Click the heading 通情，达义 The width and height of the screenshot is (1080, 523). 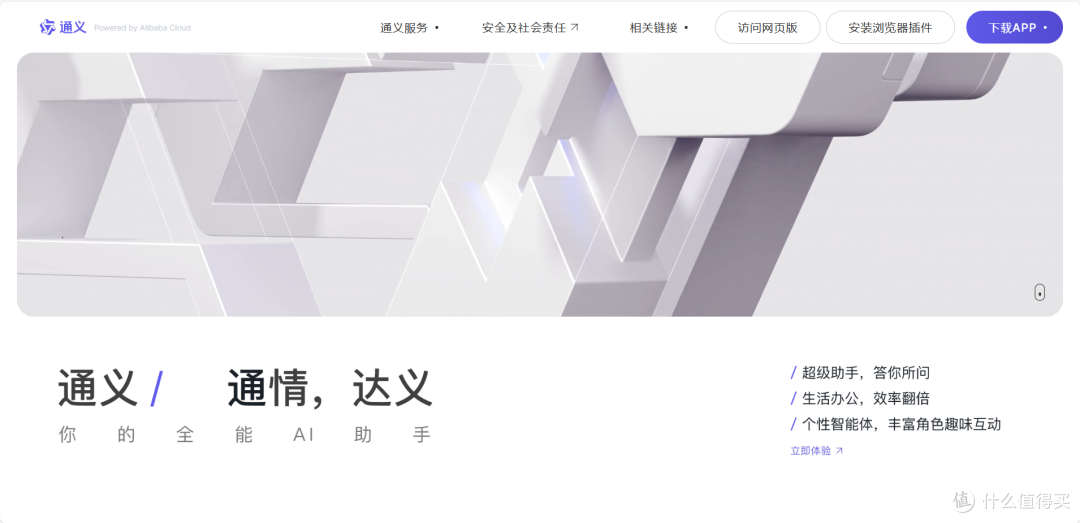click(330, 388)
